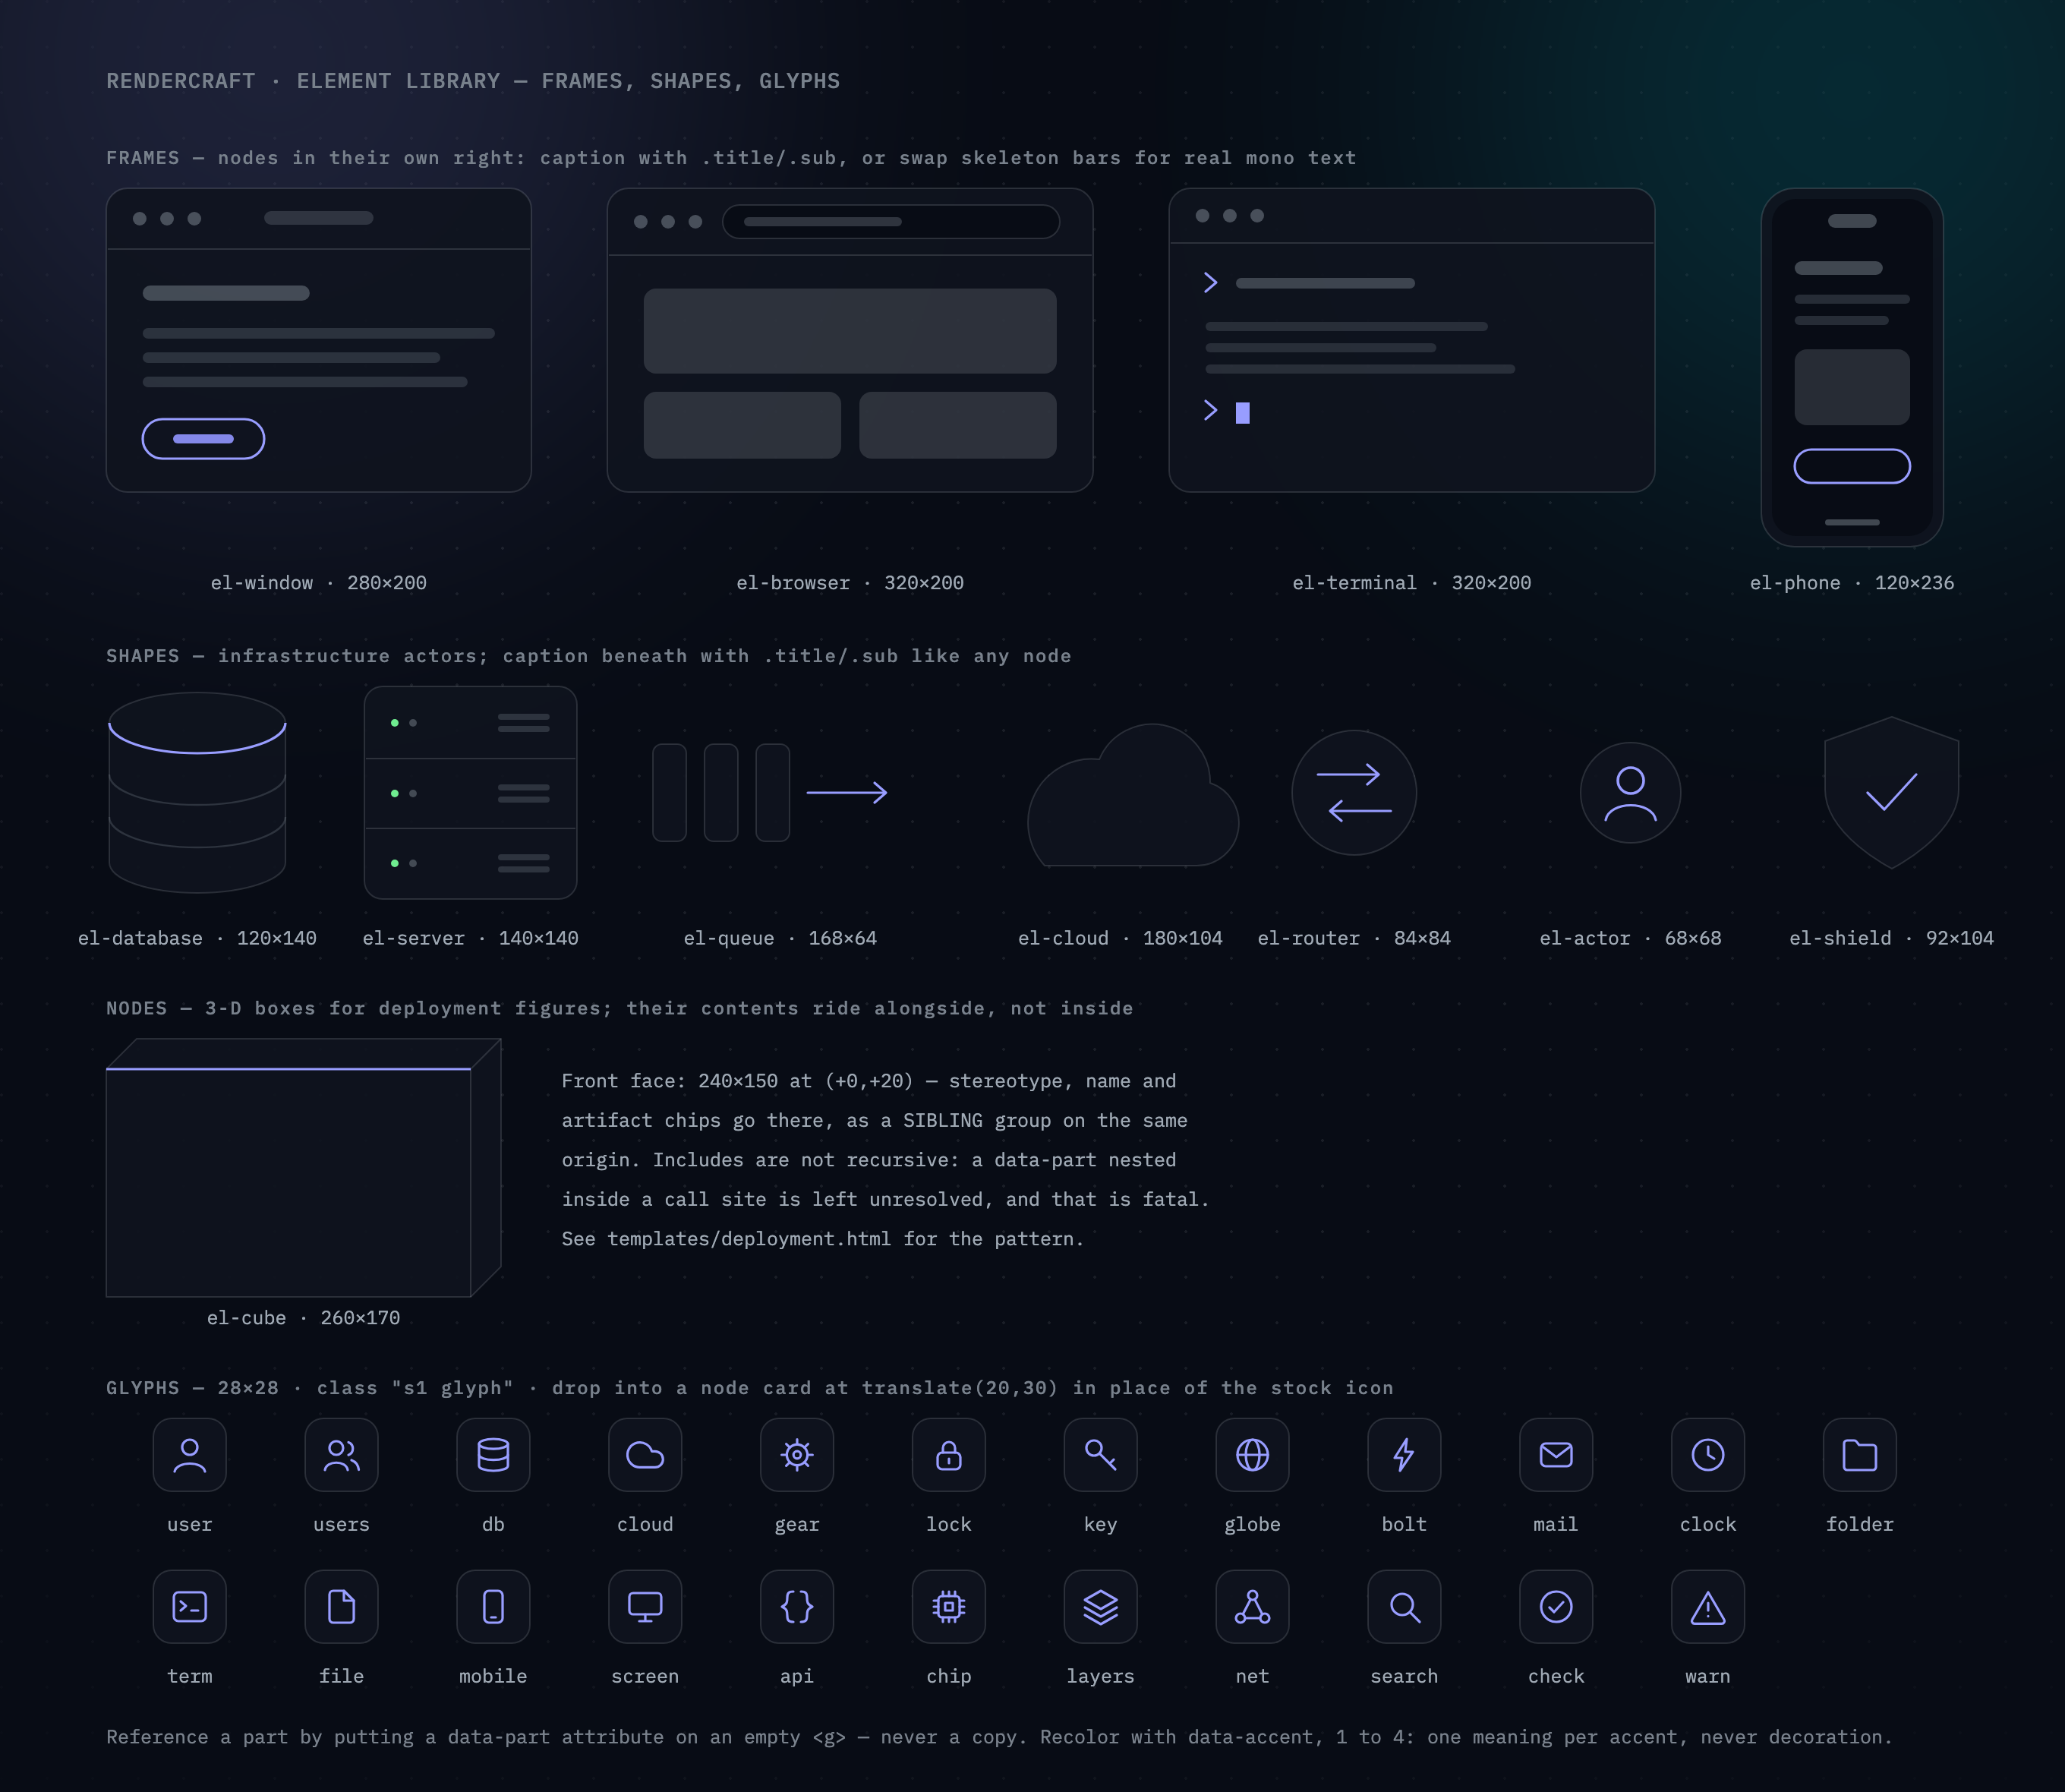Click the screen glyph icon
This screenshot has width=2065, height=1792.
coord(645,1607)
